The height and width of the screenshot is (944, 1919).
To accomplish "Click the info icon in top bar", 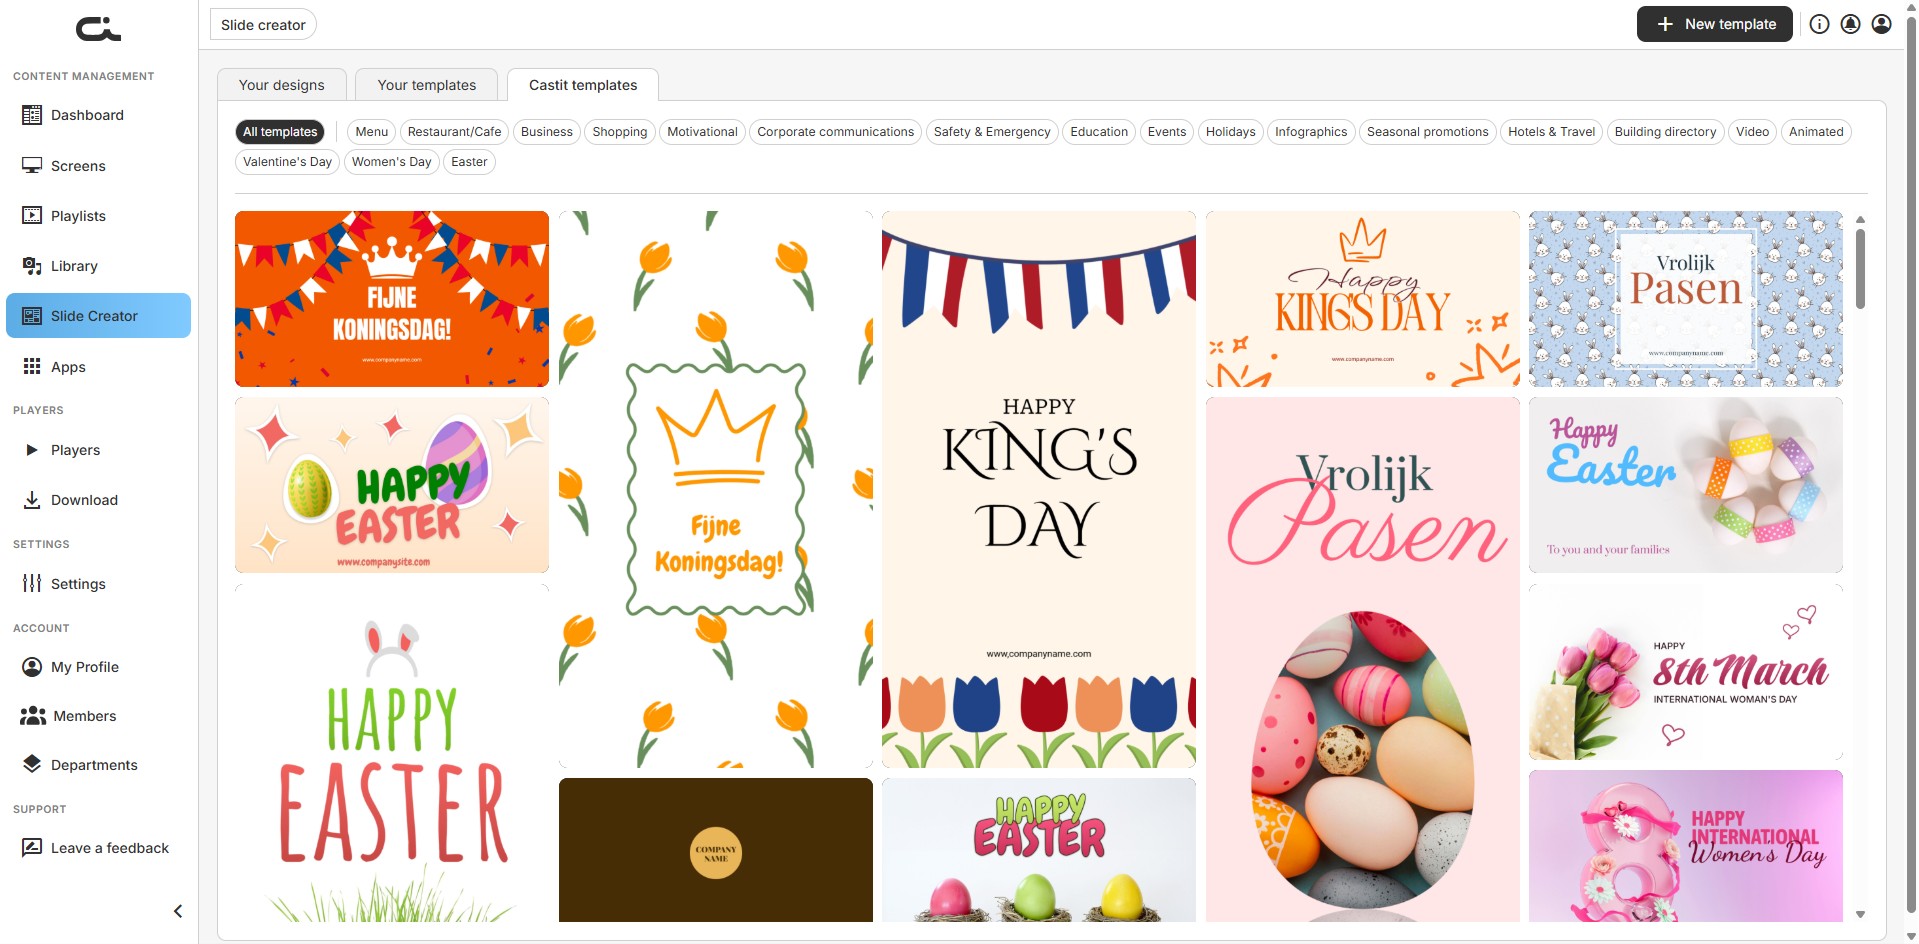I will coord(1820,24).
